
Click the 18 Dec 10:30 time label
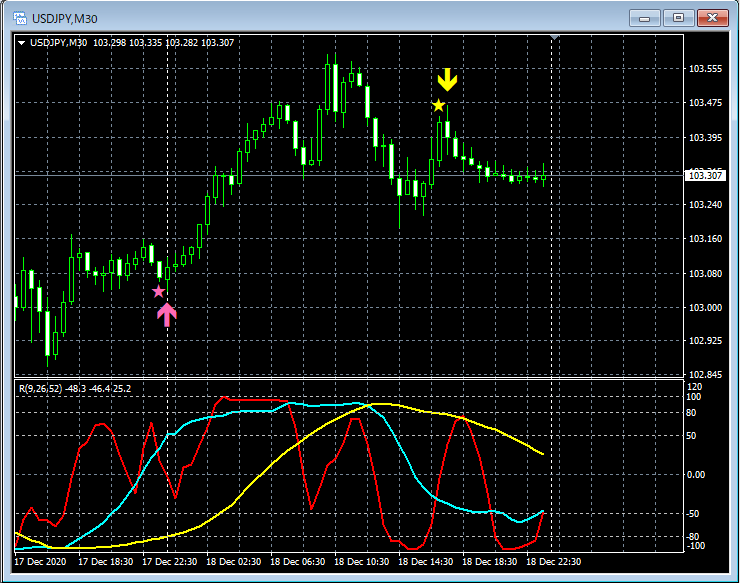tap(361, 561)
